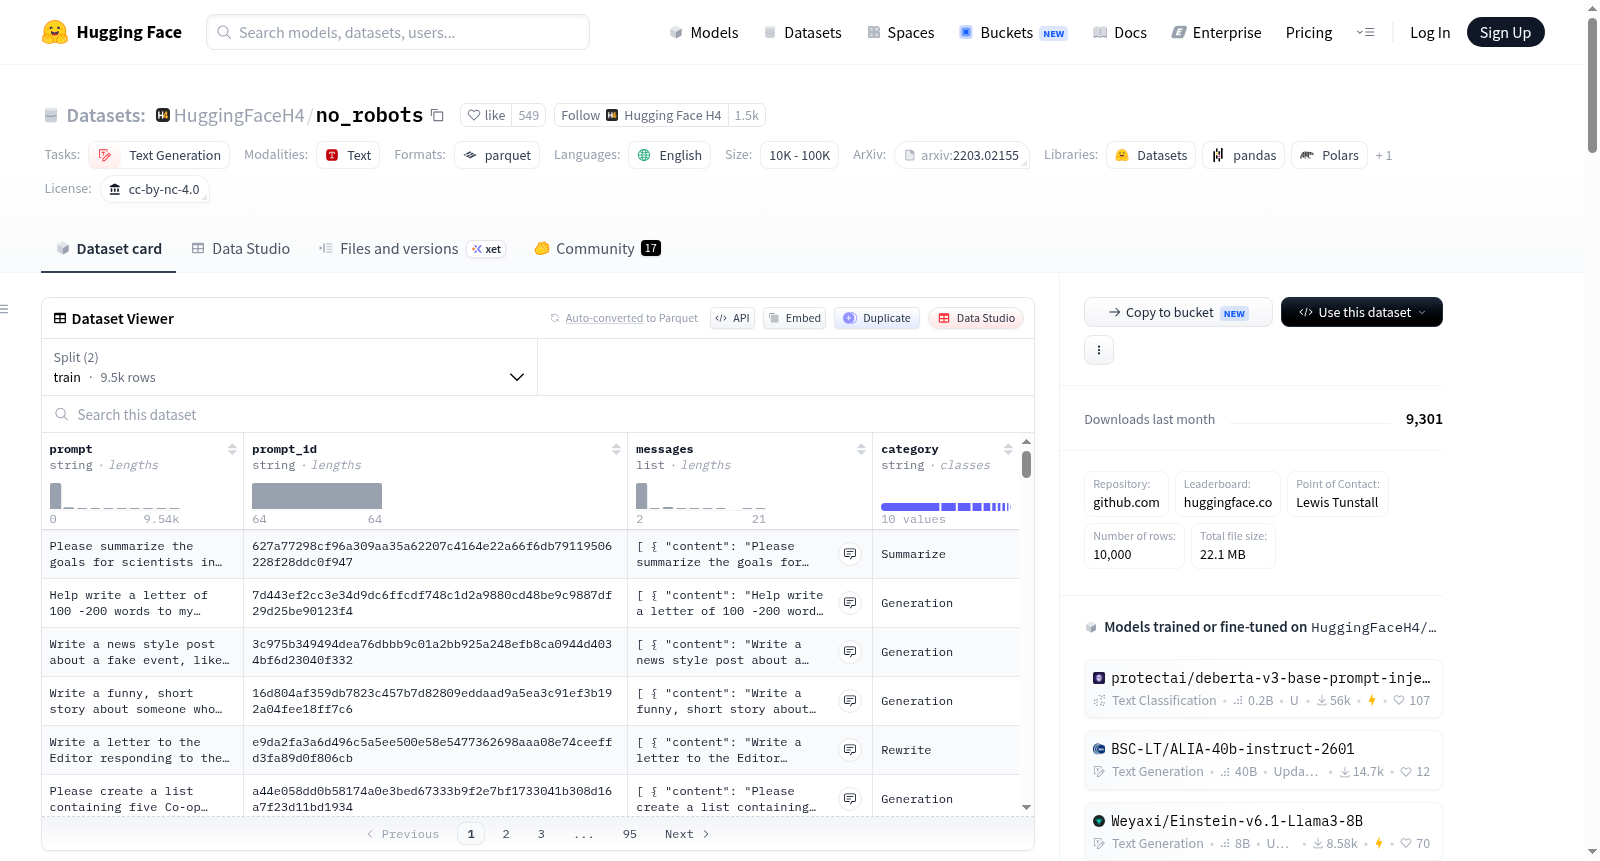This screenshot has width=1600, height=861.
Task: Open messages preview for the Rewrite row
Action: coord(850,750)
